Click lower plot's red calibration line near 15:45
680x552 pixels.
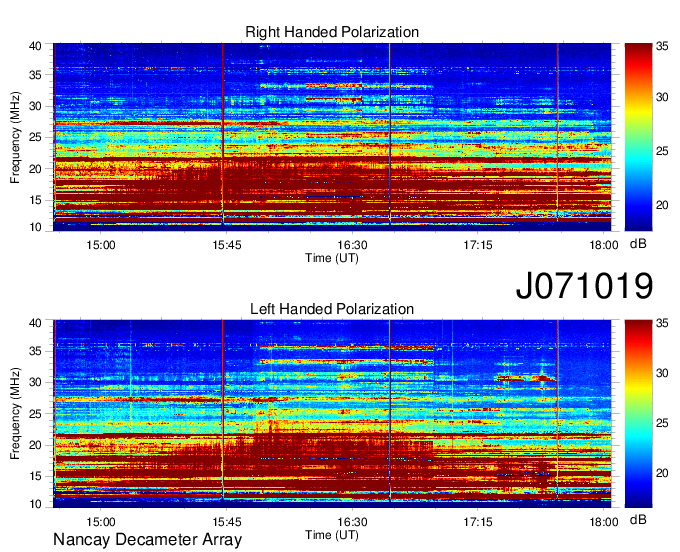[222, 410]
